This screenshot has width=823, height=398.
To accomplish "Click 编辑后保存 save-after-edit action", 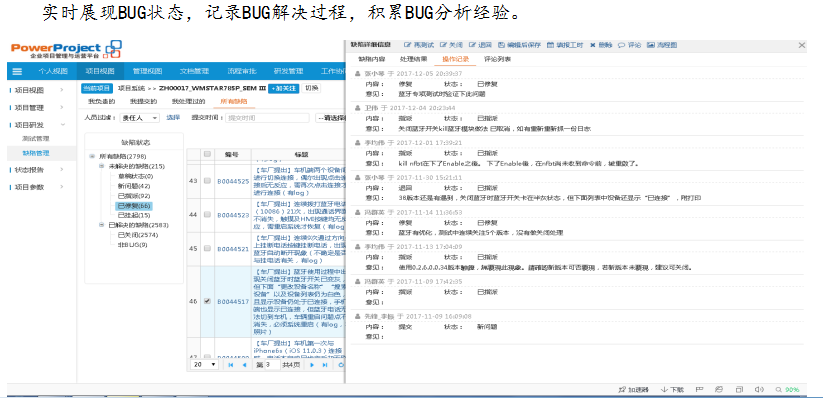I will point(519,46).
